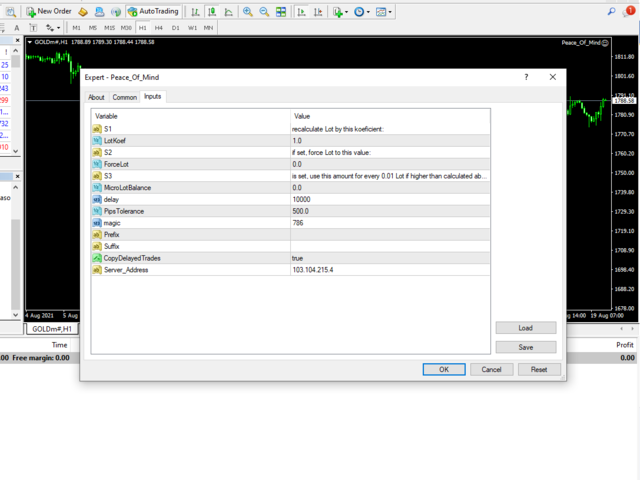Viewport: 640px width, 480px height.
Task: Toggle CopyDelayedTrades true value
Action: coord(390,258)
